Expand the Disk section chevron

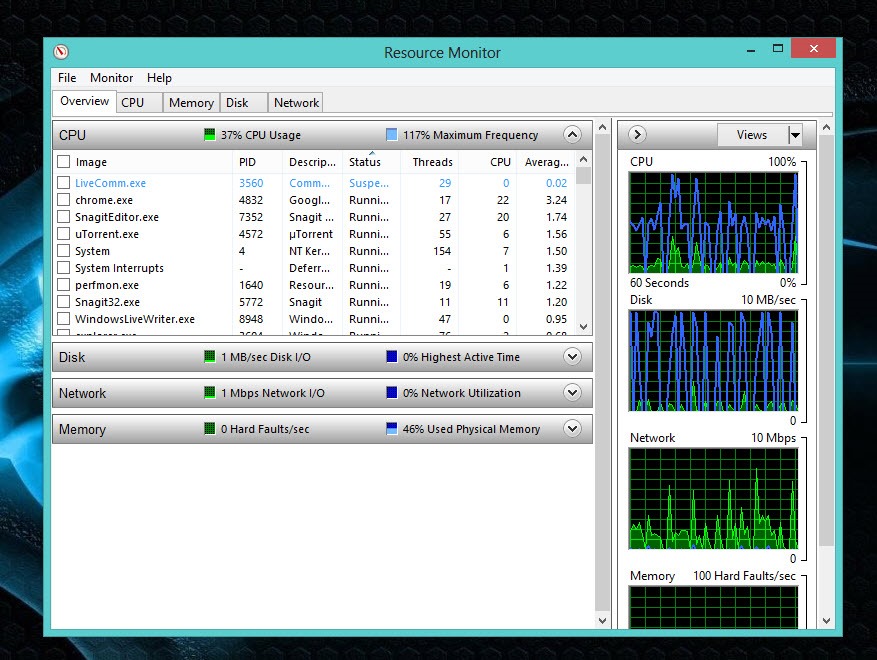click(x=572, y=357)
